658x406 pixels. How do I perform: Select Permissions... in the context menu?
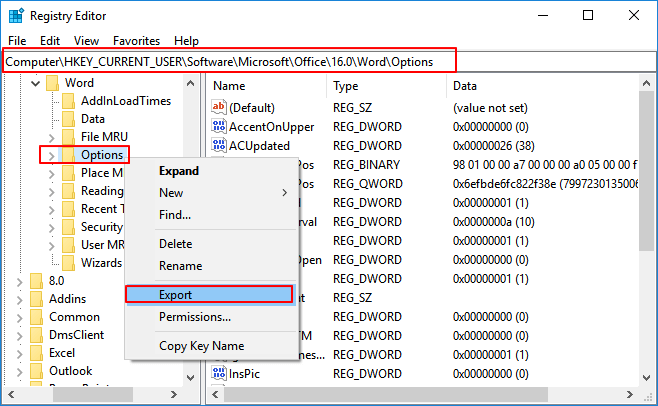tap(195, 317)
